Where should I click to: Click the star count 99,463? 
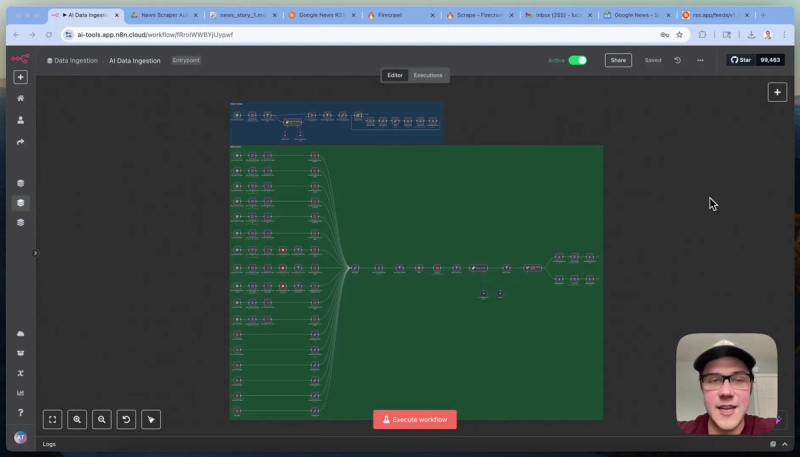770,60
